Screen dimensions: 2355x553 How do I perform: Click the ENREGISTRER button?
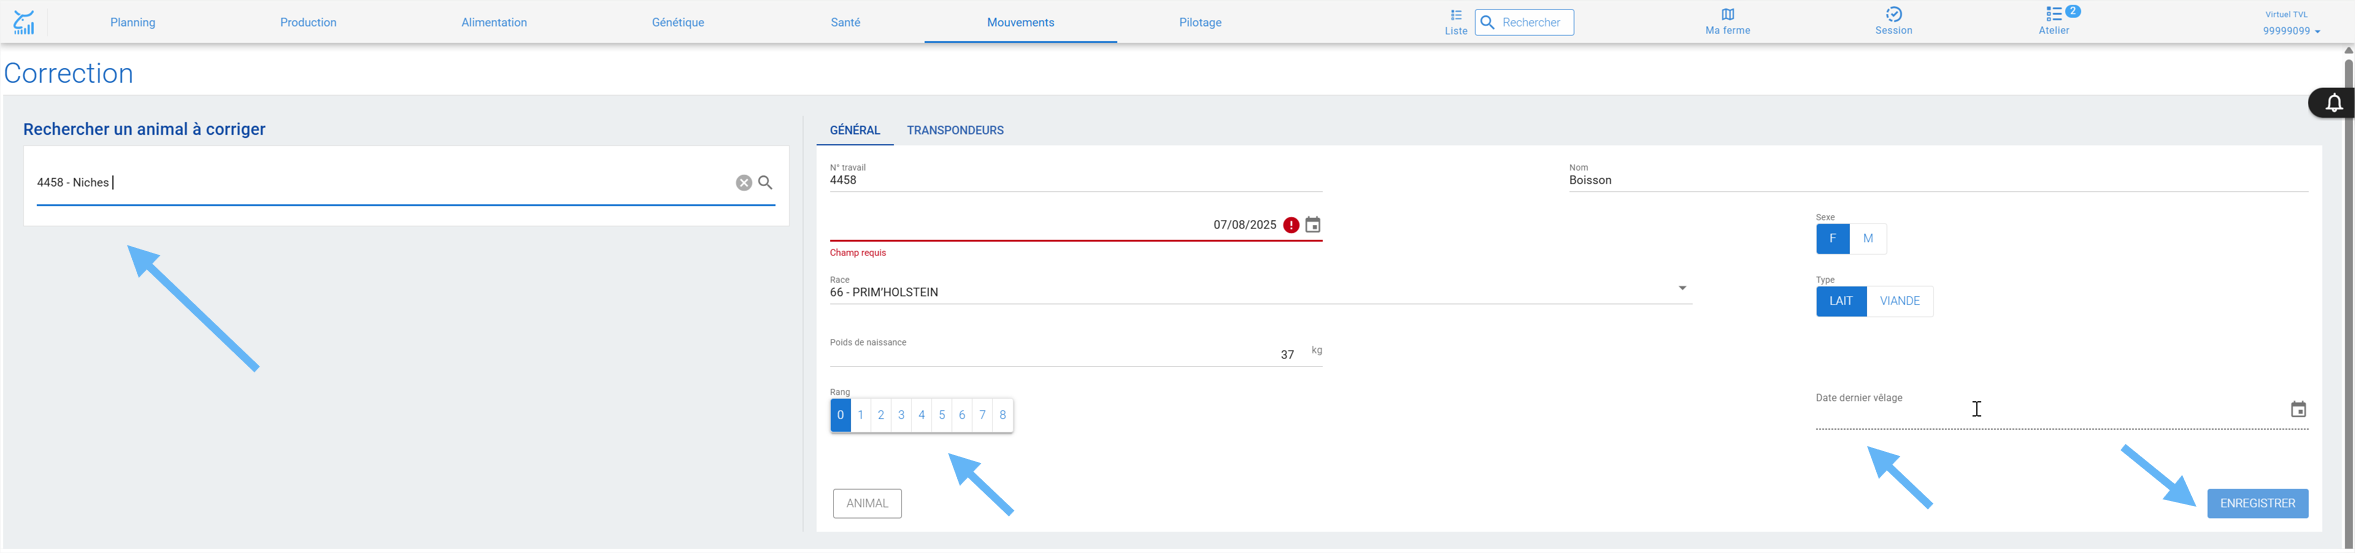pos(2257,503)
